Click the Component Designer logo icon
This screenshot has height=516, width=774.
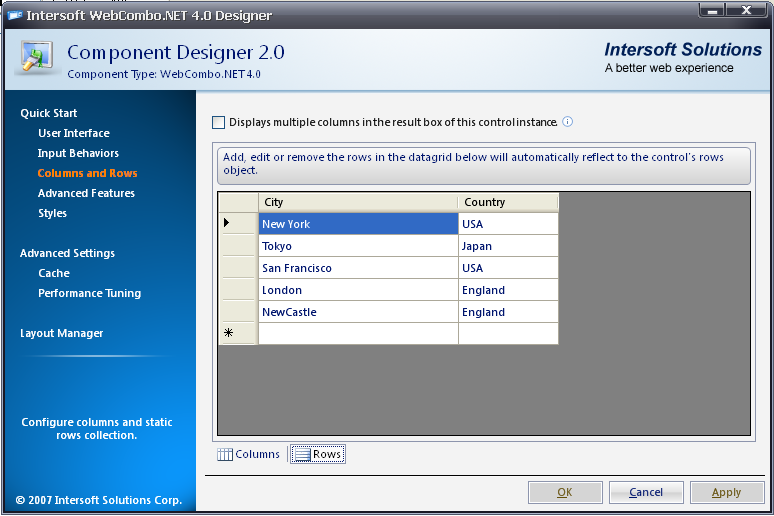pyautogui.click(x=38, y=59)
